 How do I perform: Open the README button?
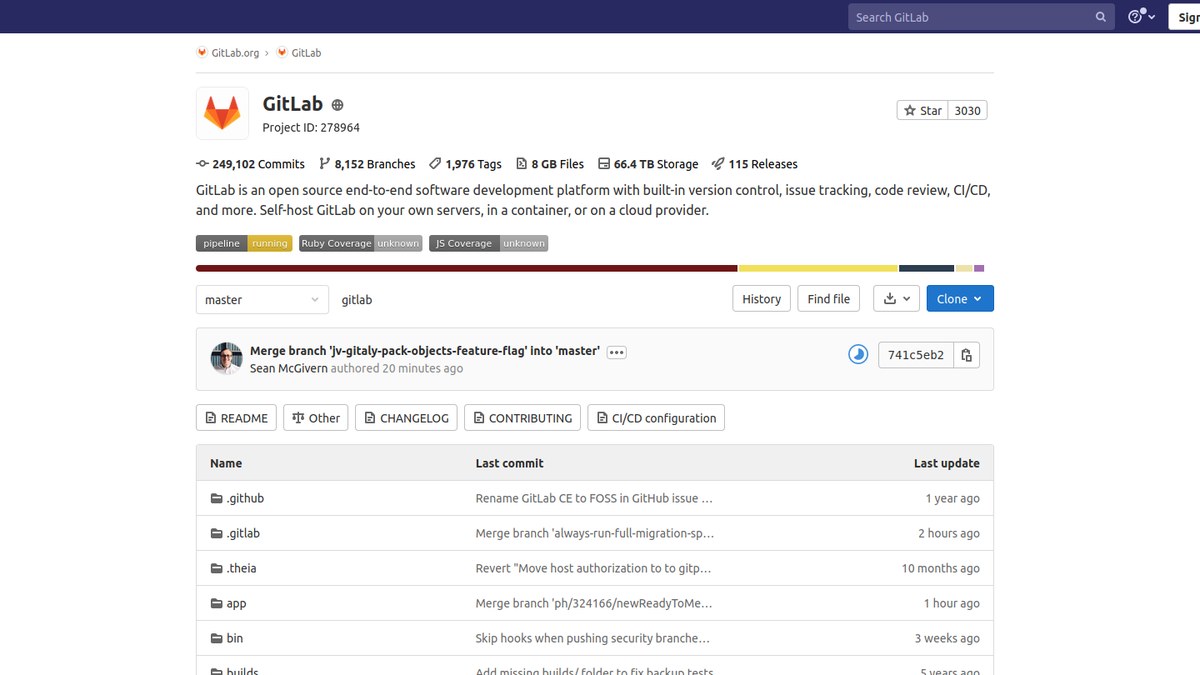point(236,418)
